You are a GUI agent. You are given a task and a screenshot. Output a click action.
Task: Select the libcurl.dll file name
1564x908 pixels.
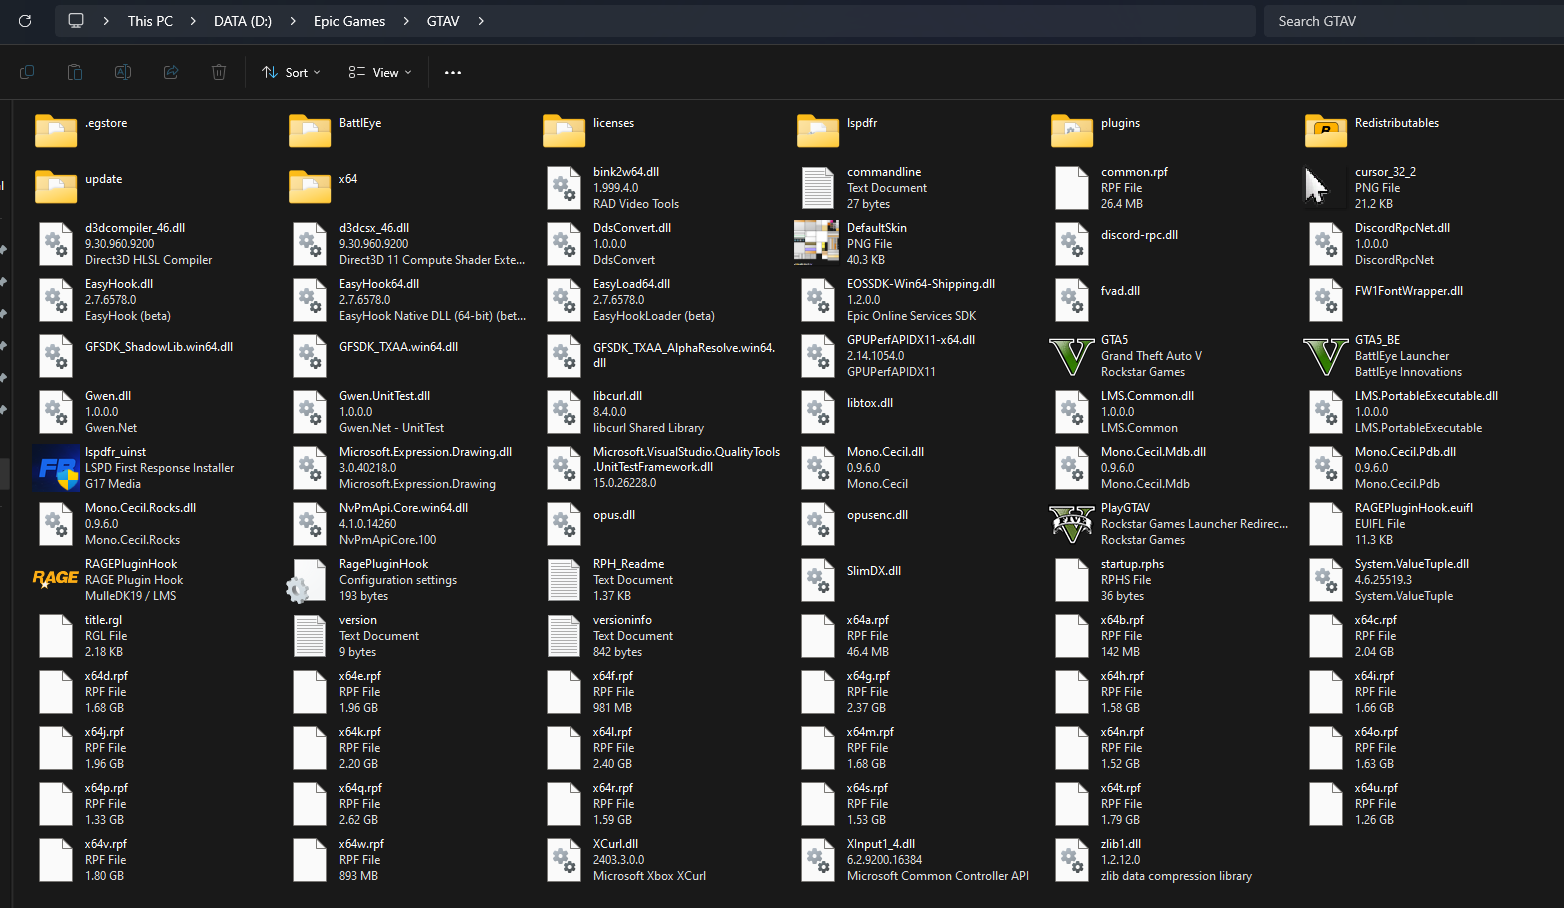[617, 396]
